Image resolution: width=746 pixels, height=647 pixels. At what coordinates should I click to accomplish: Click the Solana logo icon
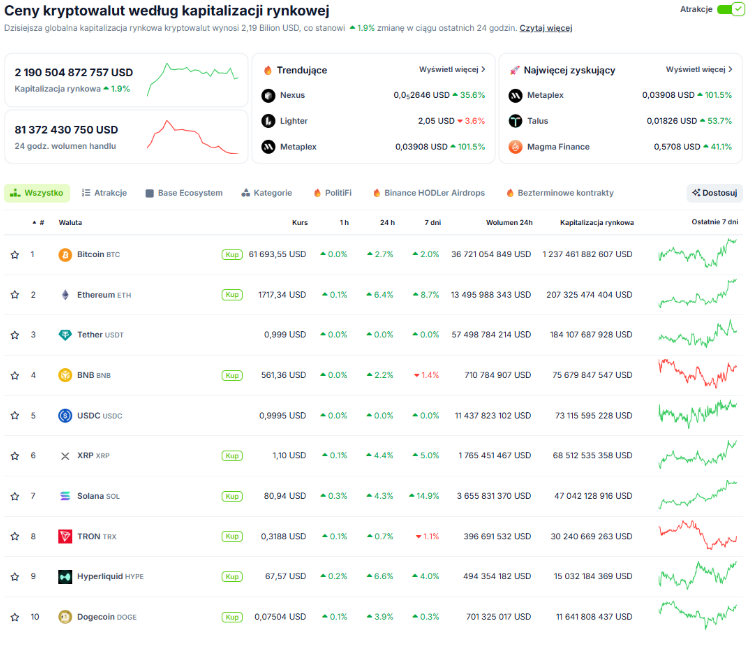pyautogui.click(x=65, y=496)
